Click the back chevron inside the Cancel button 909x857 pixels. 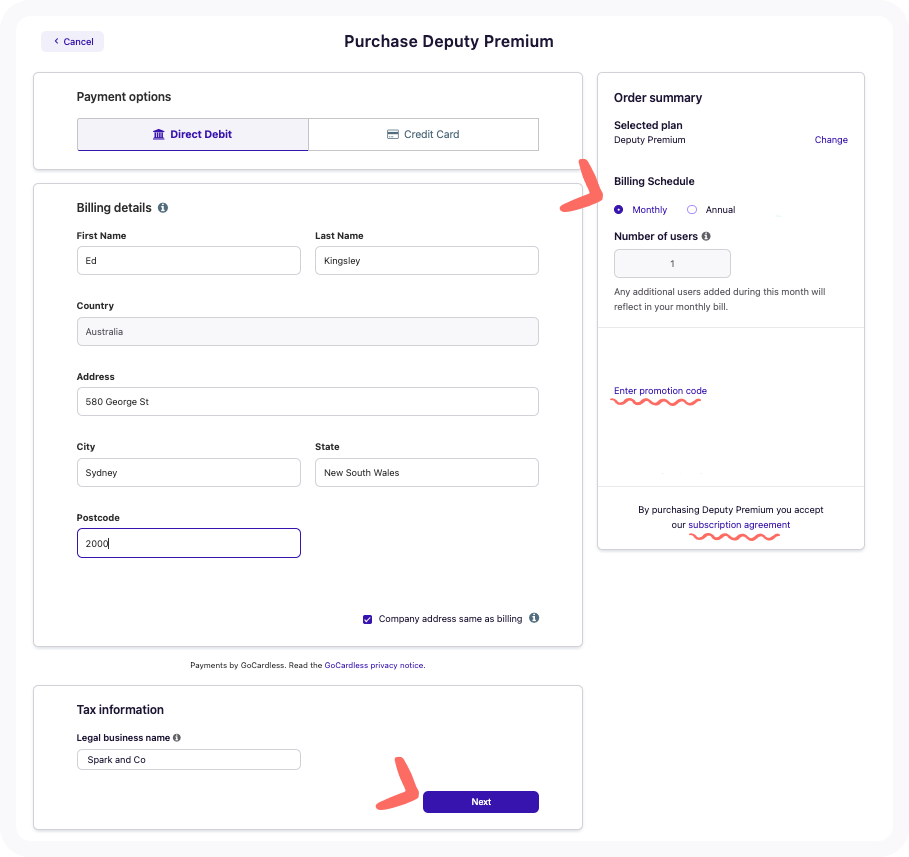pos(55,41)
